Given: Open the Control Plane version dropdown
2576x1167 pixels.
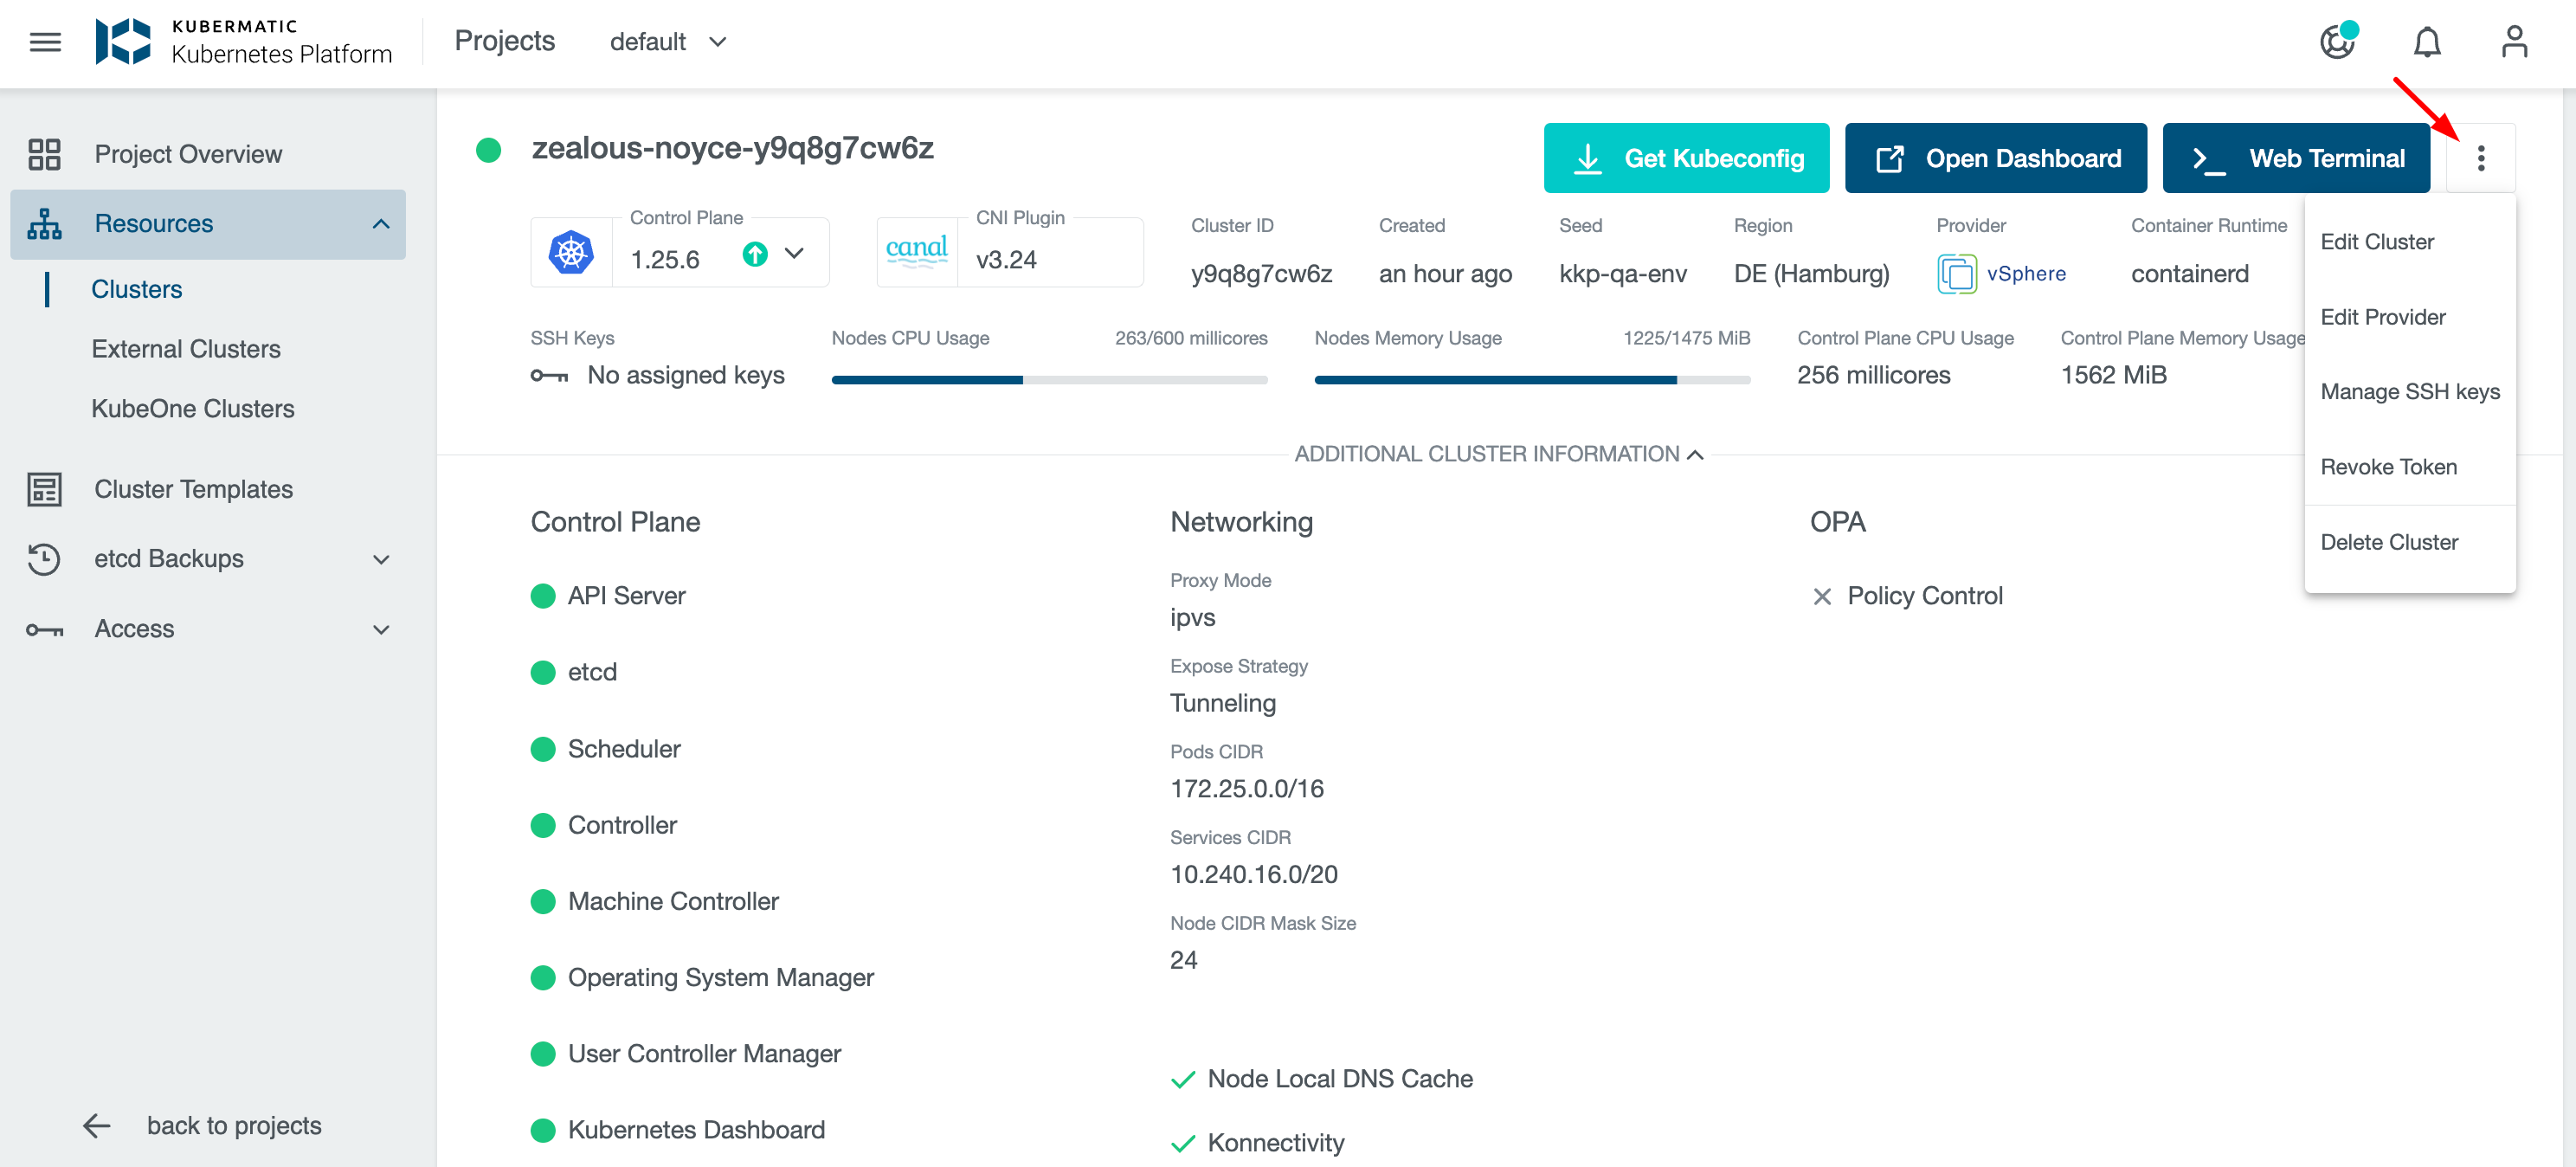Looking at the screenshot, I should [x=794, y=256].
